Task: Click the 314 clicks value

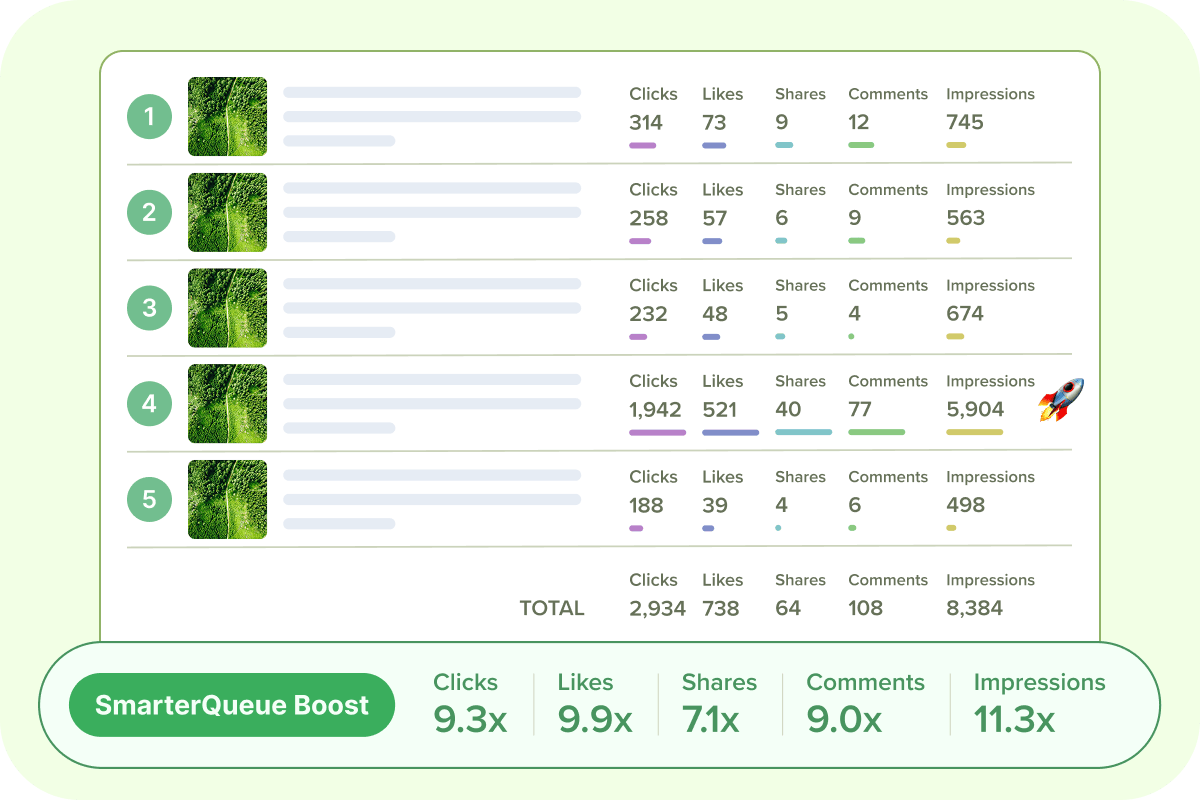Action: click(x=646, y=123)
